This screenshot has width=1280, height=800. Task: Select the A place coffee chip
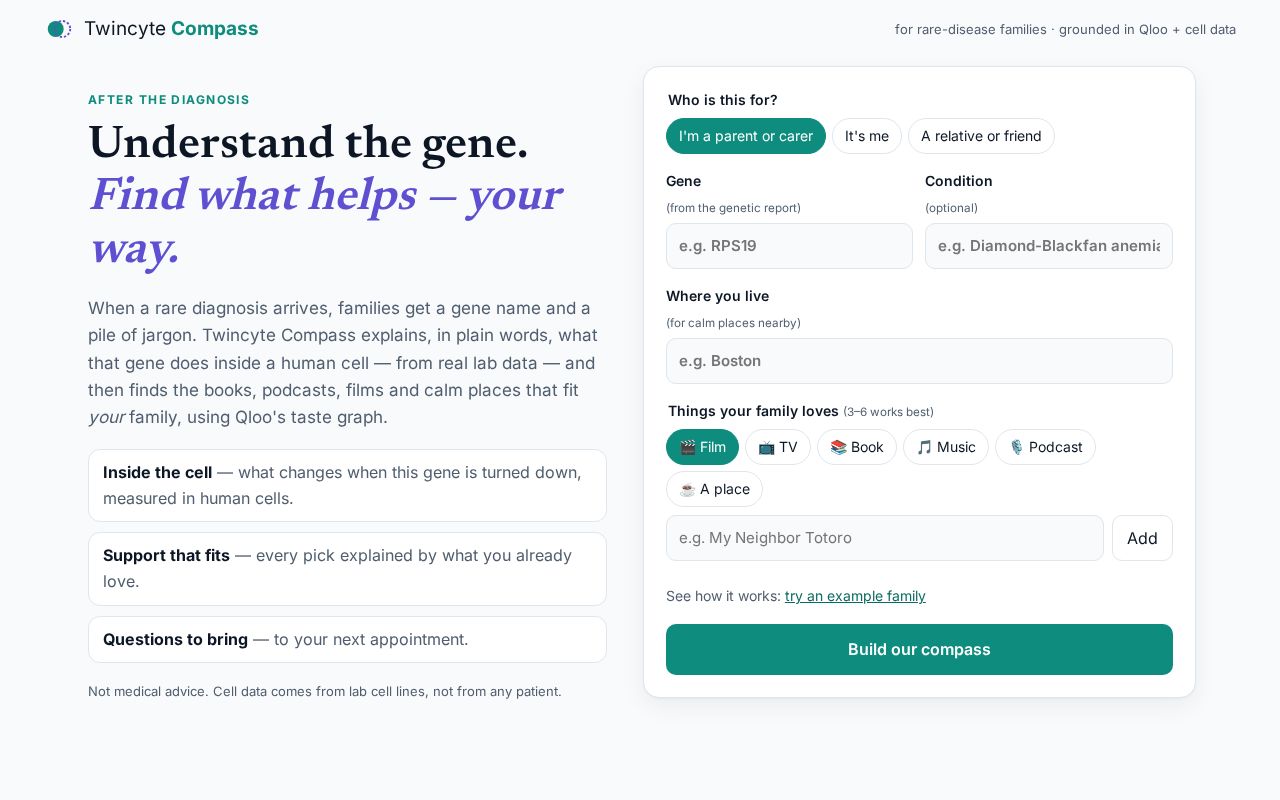pyautogui.click(x=714, y=489)
